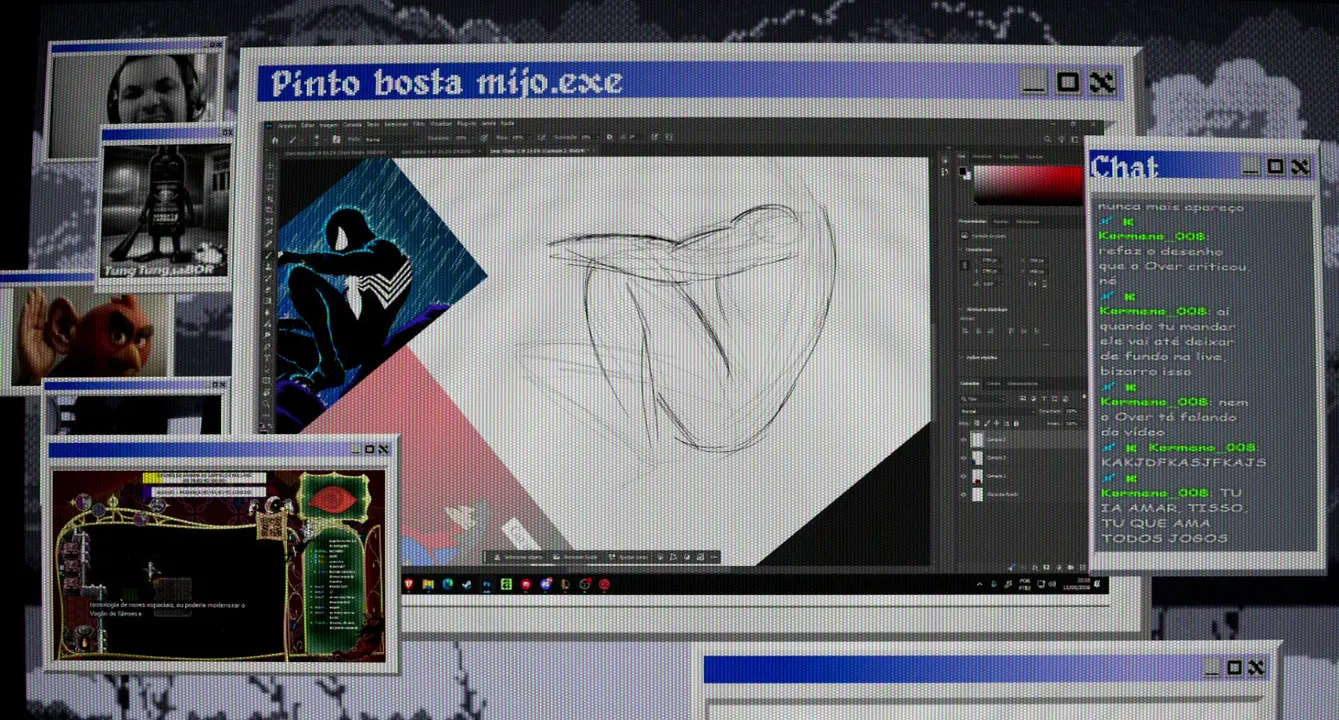Viewport: 1339px width, 720px height.
Task: Open the layer kind filter dropdown
Action: pos(982,398)
